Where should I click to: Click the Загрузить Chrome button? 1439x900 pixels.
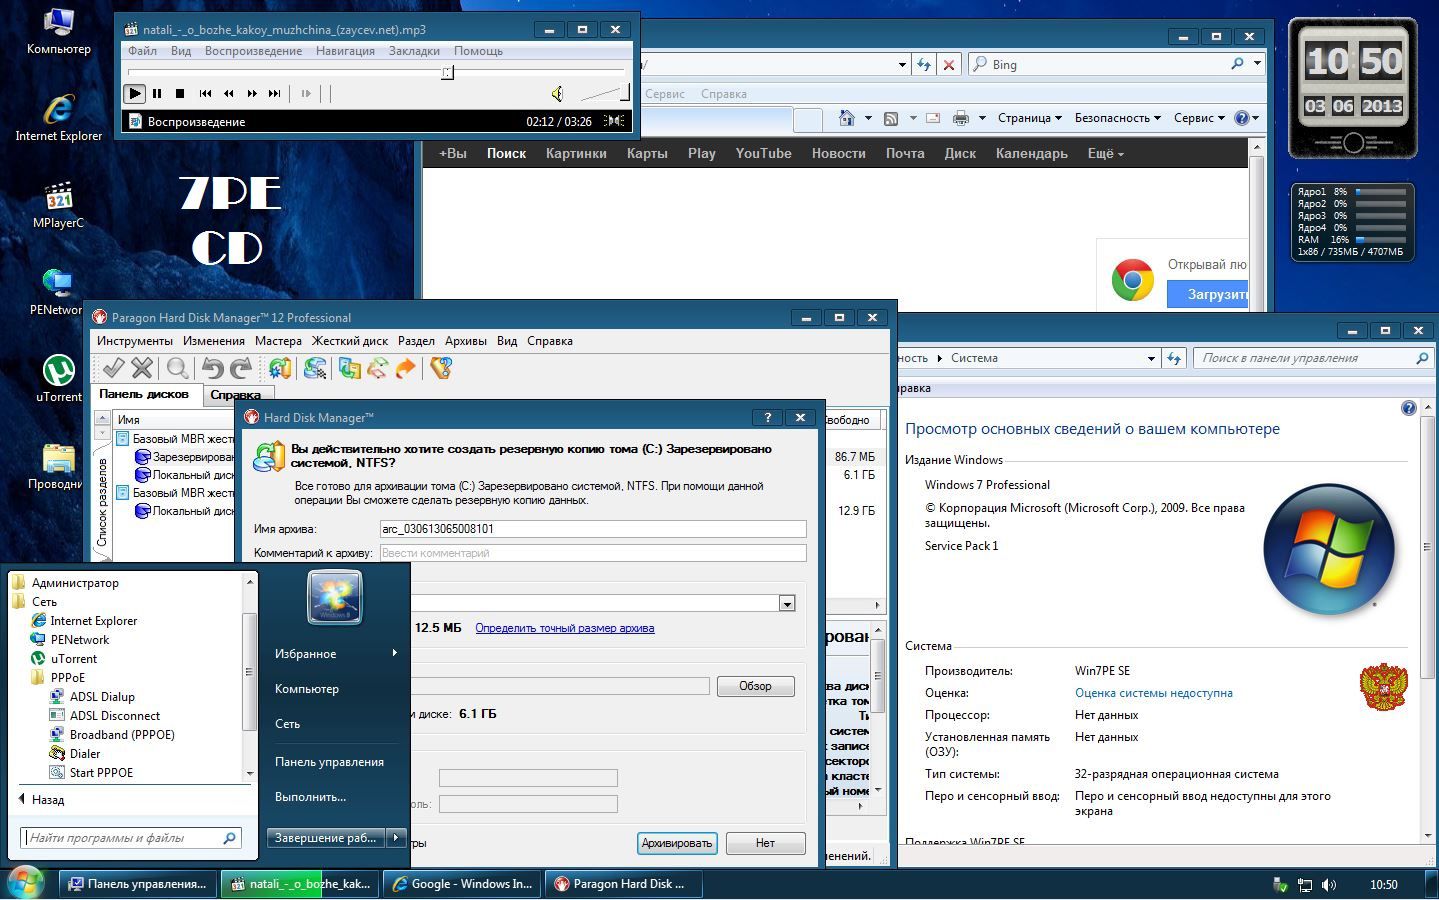1207,294
